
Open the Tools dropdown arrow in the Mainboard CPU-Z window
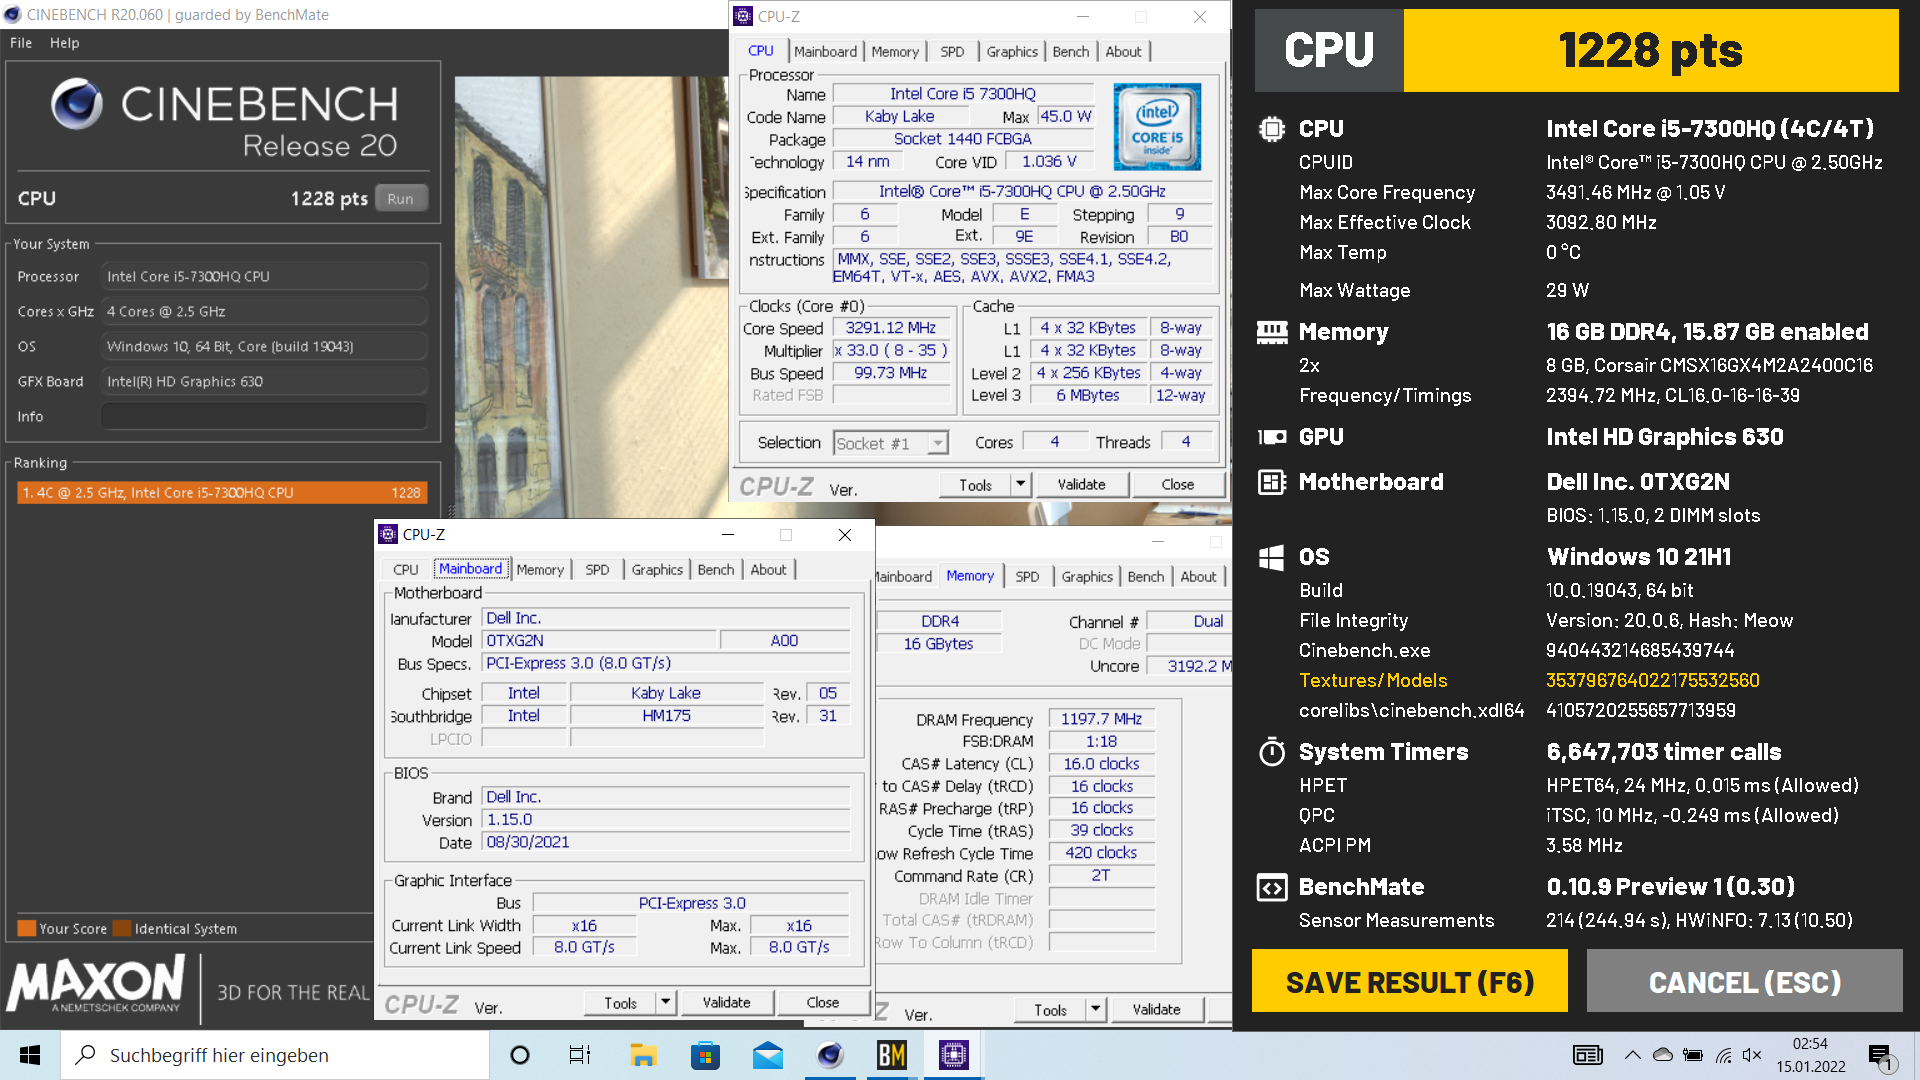tap(666, 1002)
